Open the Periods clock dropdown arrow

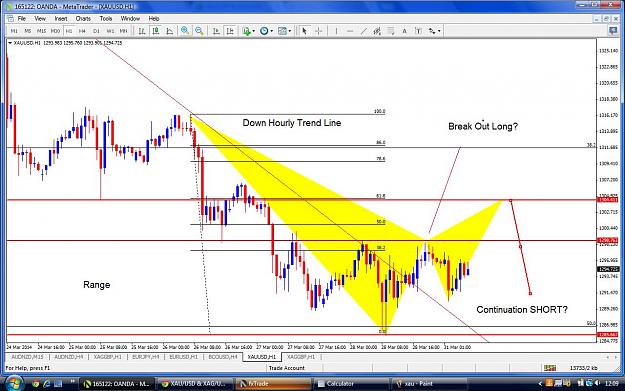pyautogui.click(x=271, y=31)
